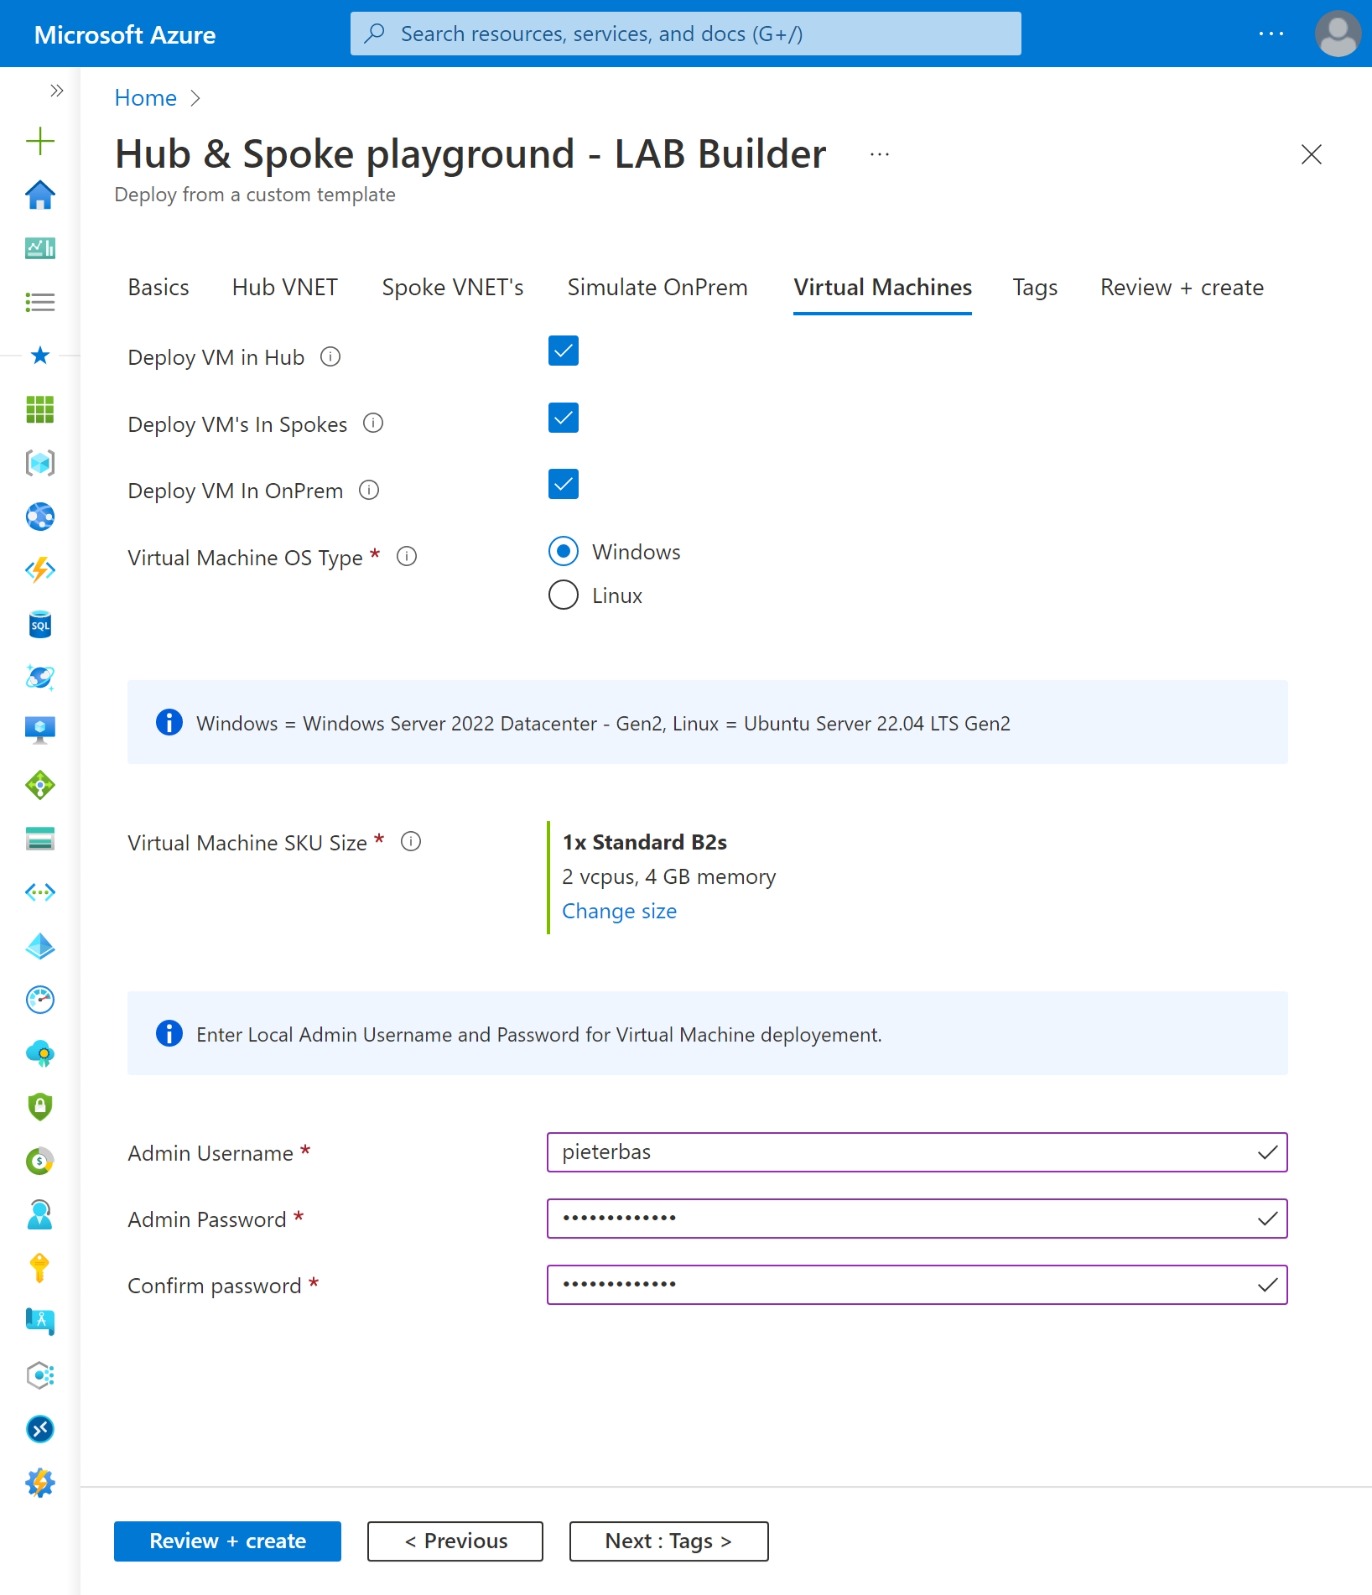Click the Change size link
The height and width of the screenshot is (1595, 1372).
coord(619,911)
